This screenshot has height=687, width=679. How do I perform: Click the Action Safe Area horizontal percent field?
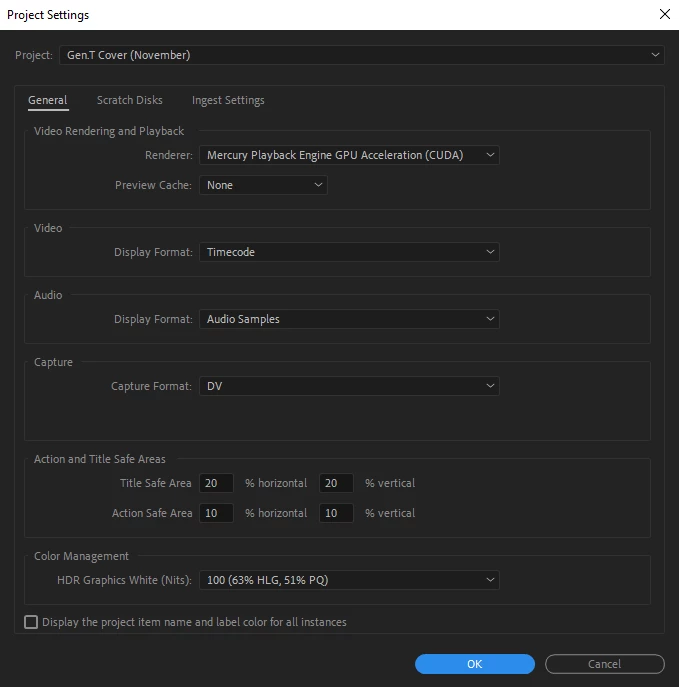pos(216,513)
